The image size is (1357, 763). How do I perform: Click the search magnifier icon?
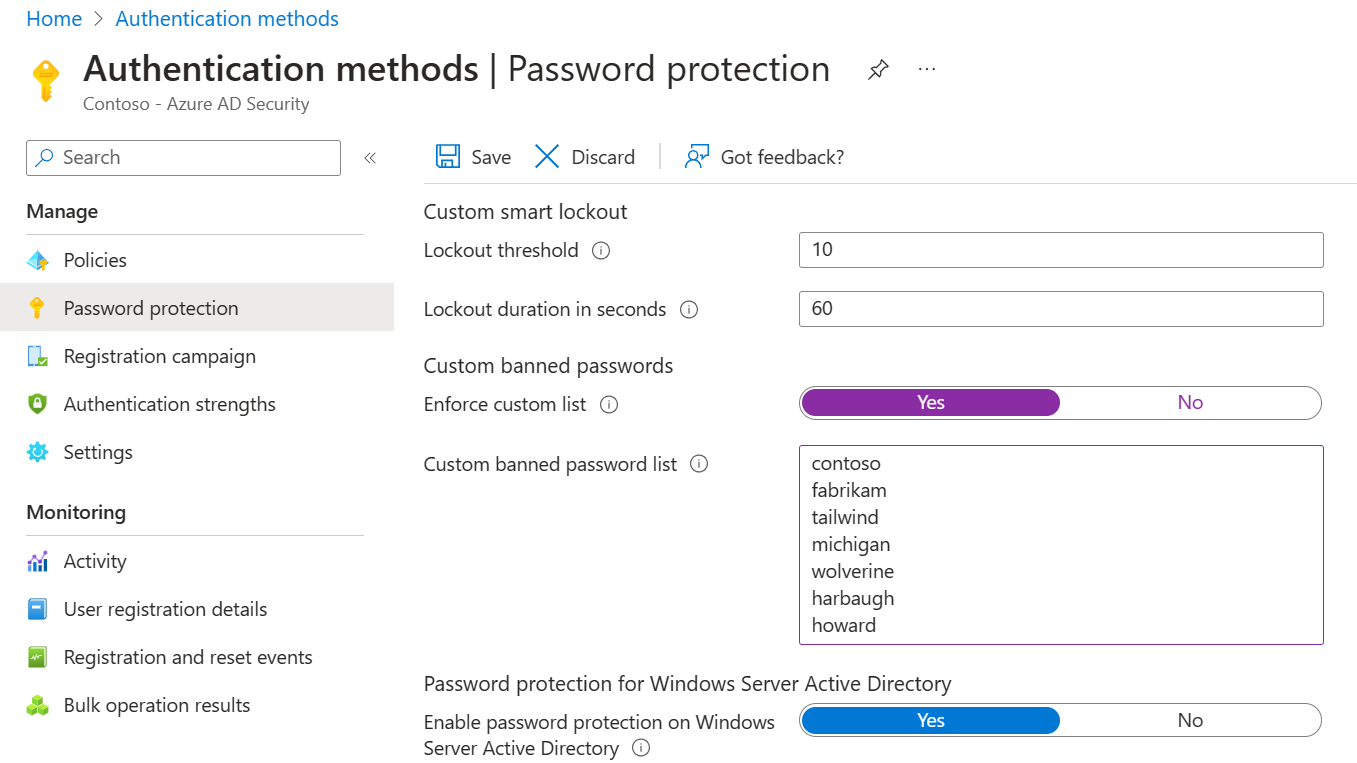[x=45, y=158]
